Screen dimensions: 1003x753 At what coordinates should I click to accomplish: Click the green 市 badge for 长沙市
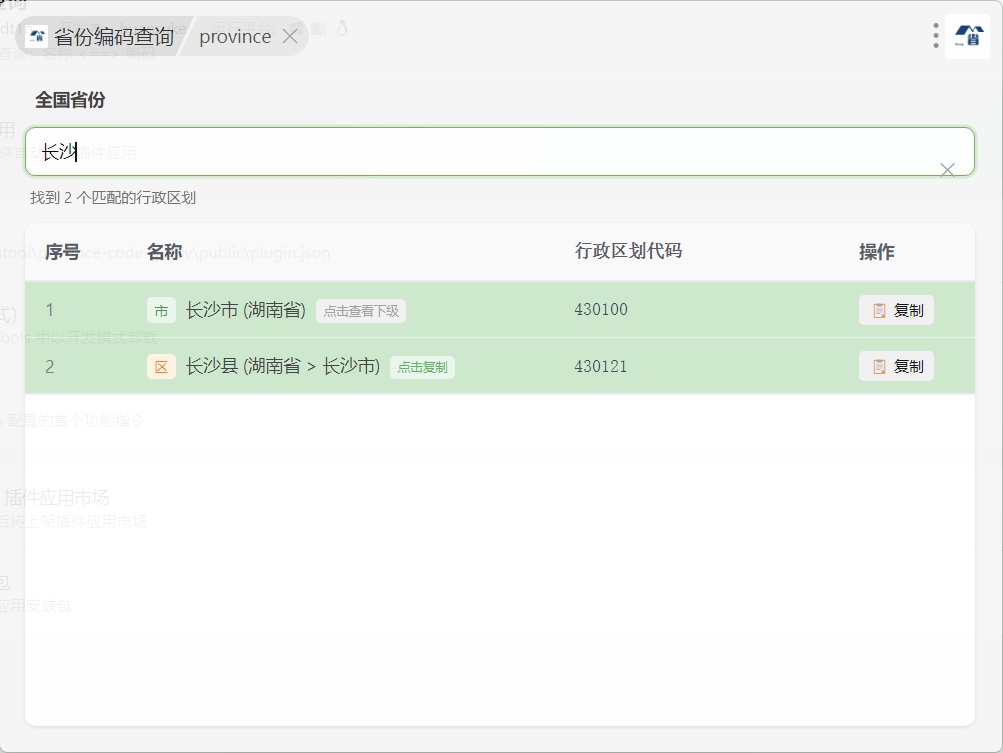[161, 311]
